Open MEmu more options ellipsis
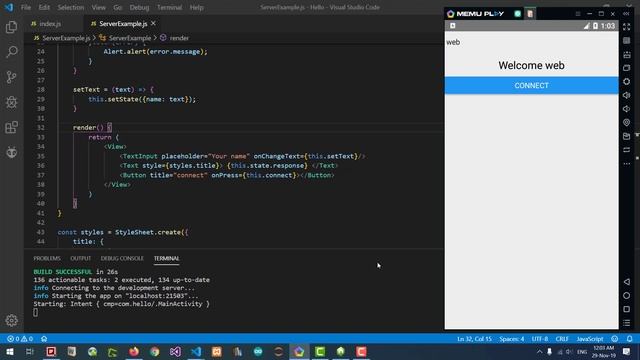Viewport: 640px width, 360px height. (627, 164)
